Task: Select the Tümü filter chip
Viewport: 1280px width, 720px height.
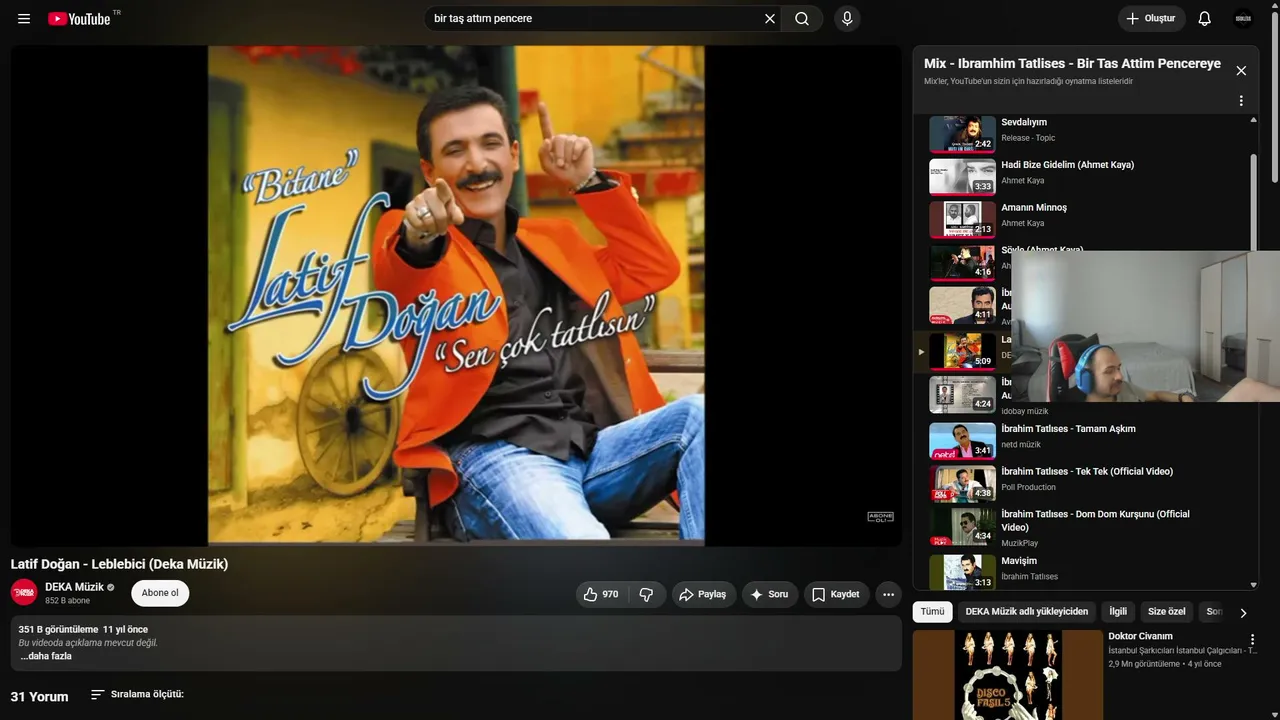Action: pos(933,612)
